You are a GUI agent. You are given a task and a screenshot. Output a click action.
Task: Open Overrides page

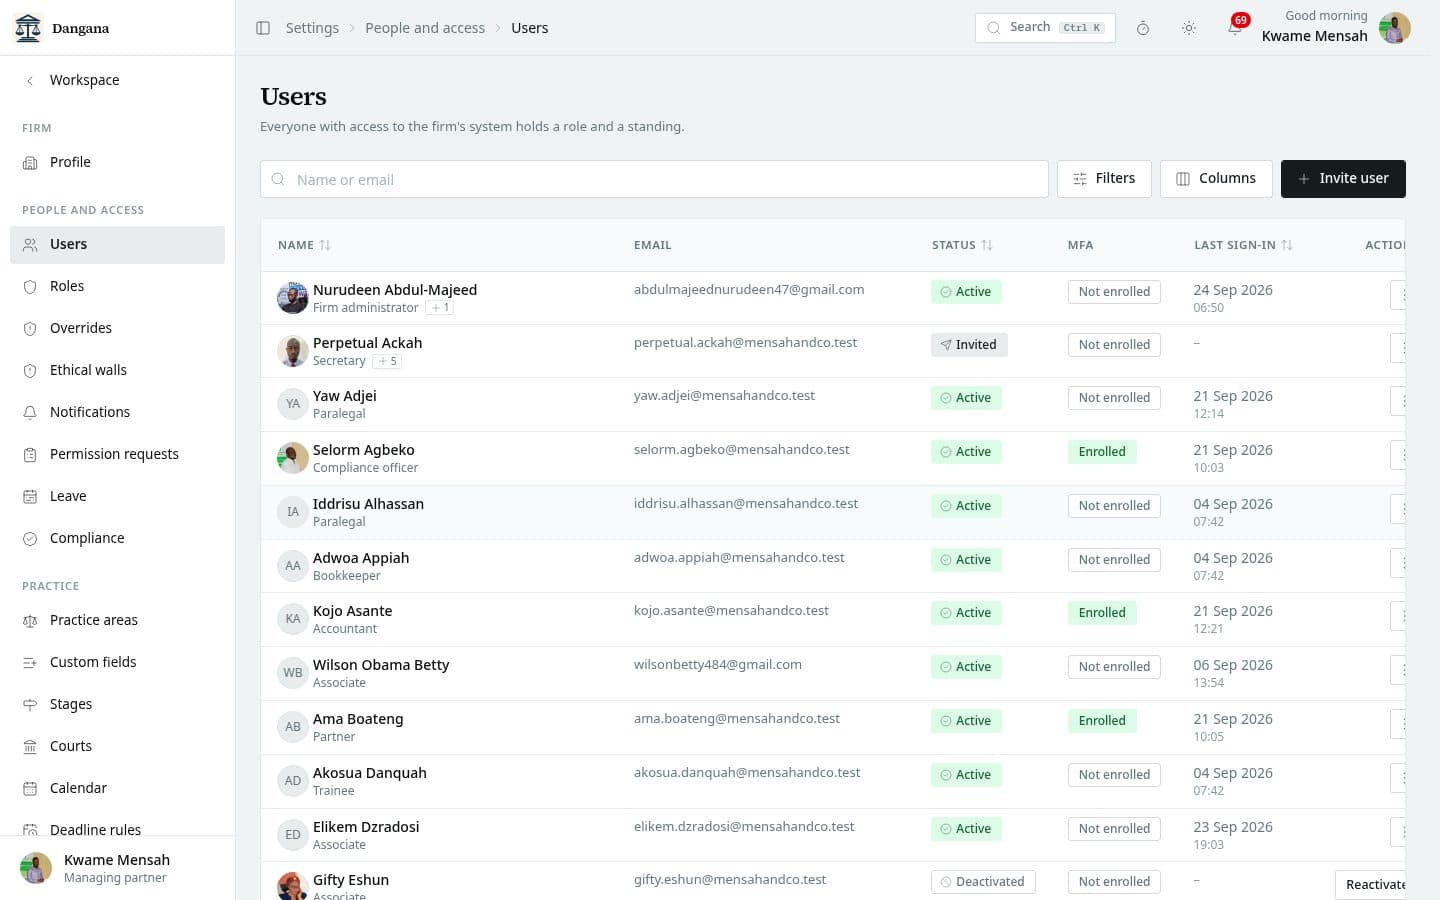click(x=117, y=328)
